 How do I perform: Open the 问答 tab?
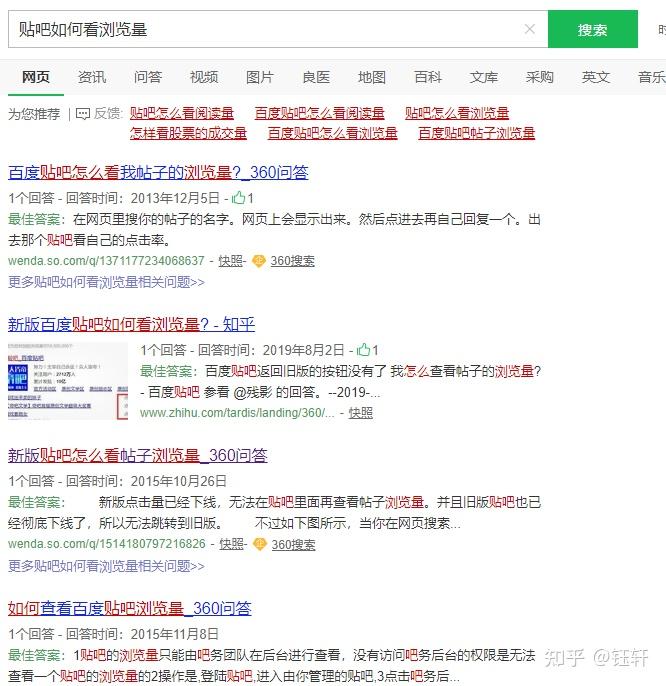tap(148, 77)
